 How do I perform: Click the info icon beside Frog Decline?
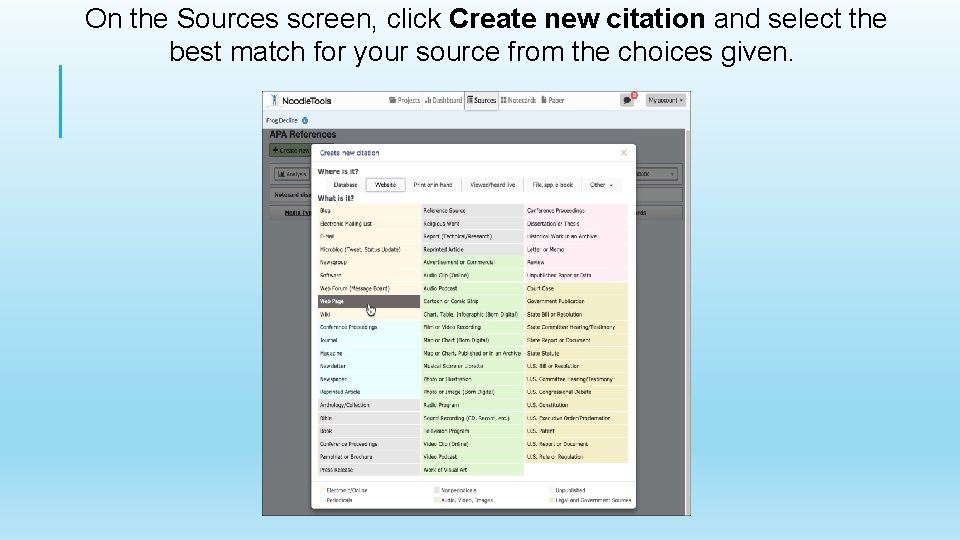point(305,121)
